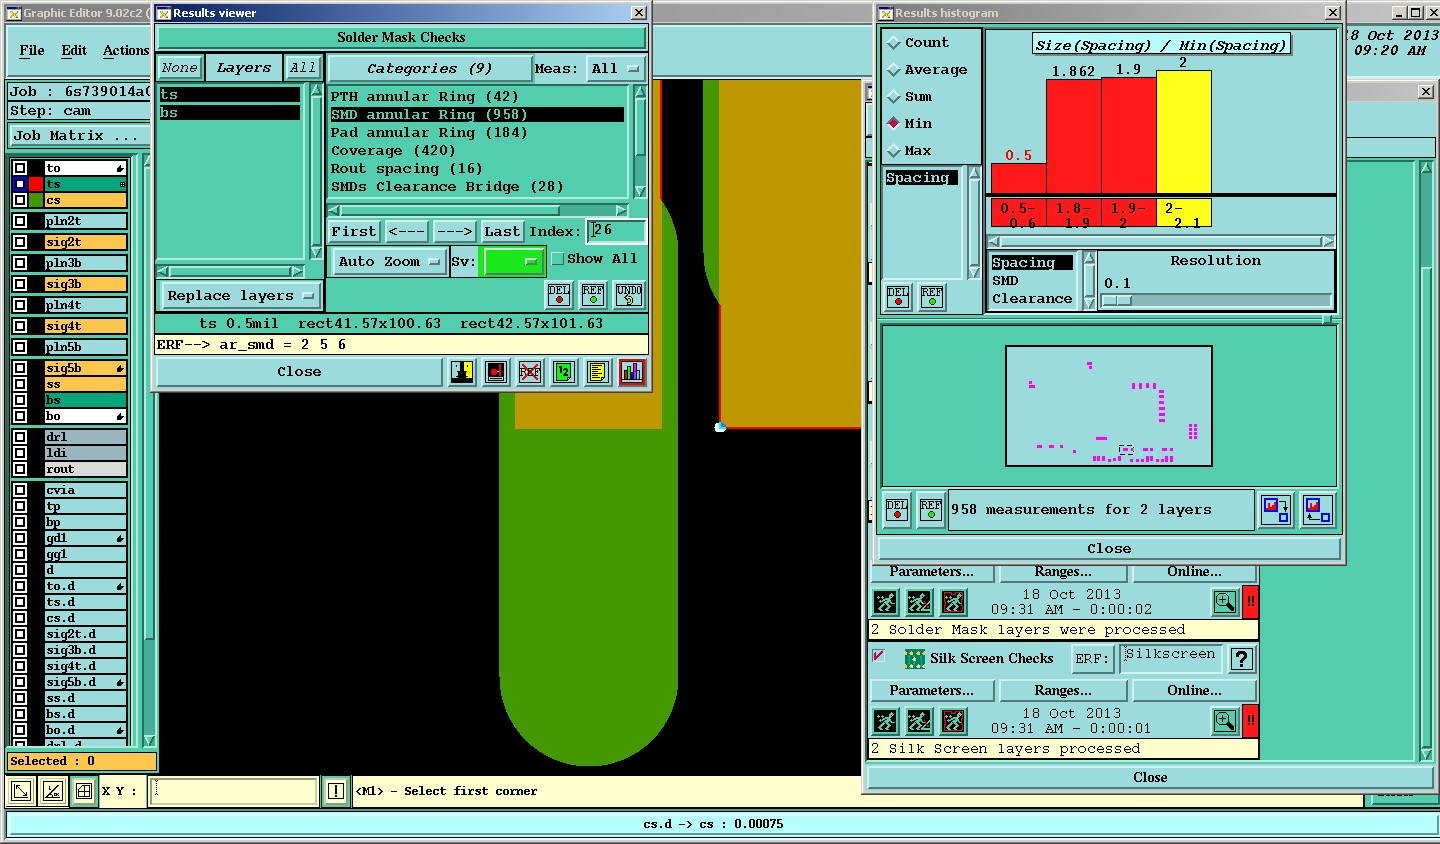The width and height of the screenshot is (1440, 844).
Task: Click Silk Screen help question mark icon
Action: [1241, 659]
